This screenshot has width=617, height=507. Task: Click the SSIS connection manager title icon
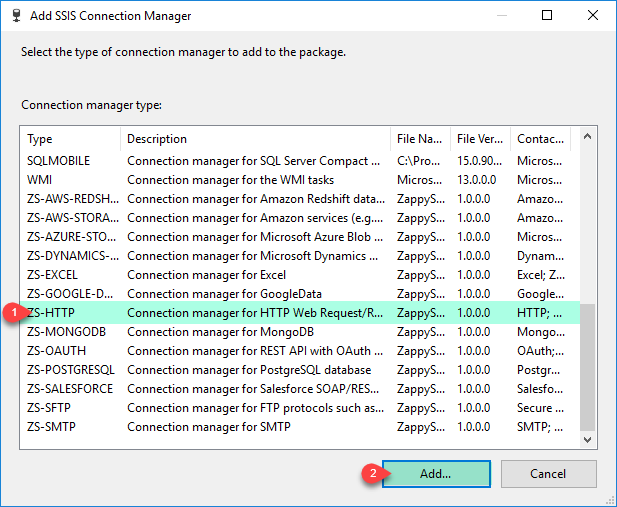(16, 16)
